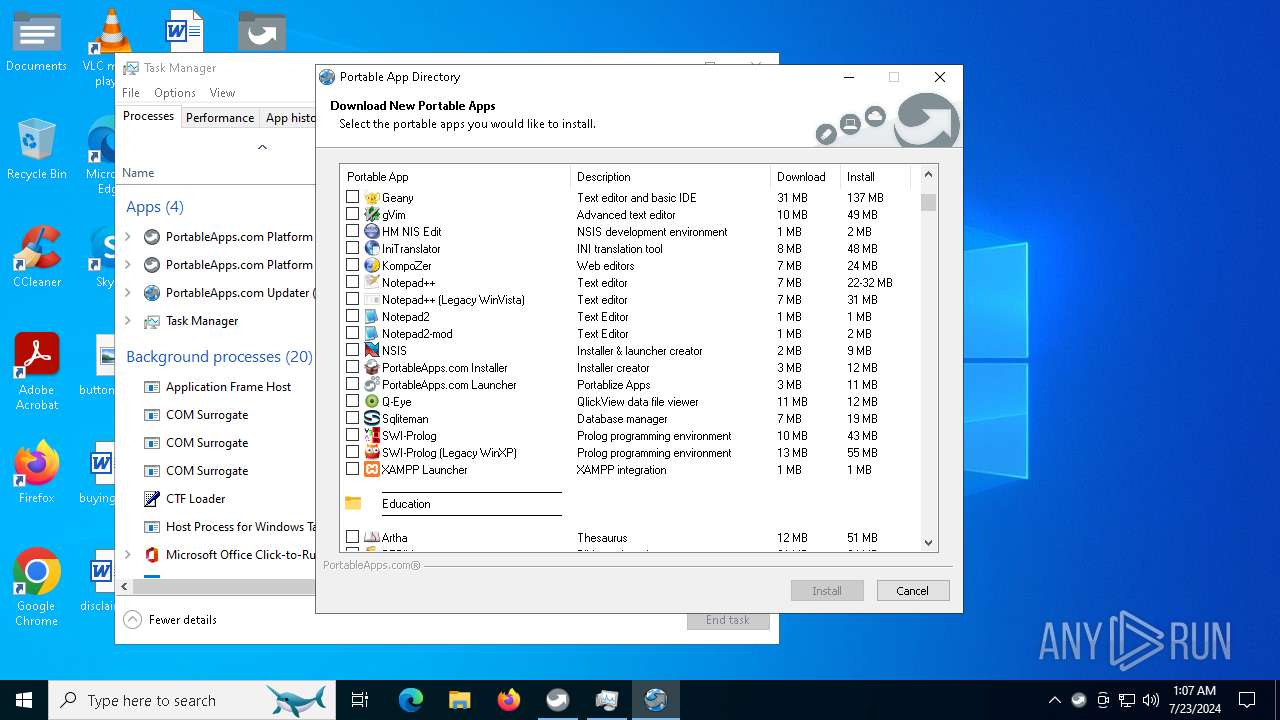Click app list scrollbar up arrow
The width and height of the screenshot is (1280, 720).
tap(929, 175)
